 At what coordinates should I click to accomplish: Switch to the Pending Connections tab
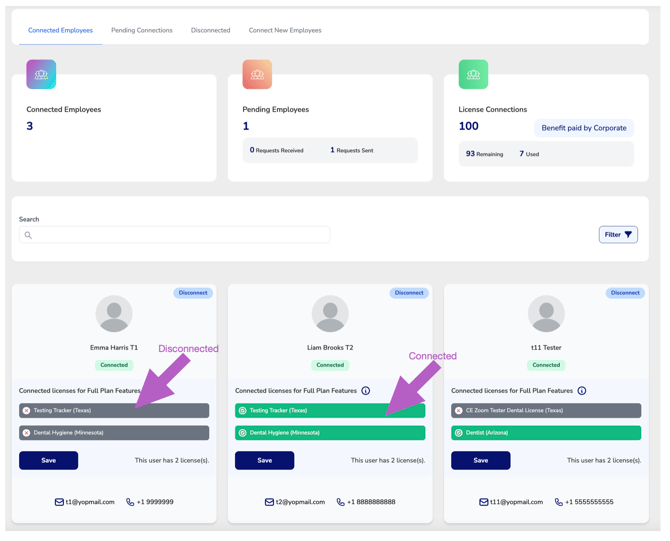[142, 30]
